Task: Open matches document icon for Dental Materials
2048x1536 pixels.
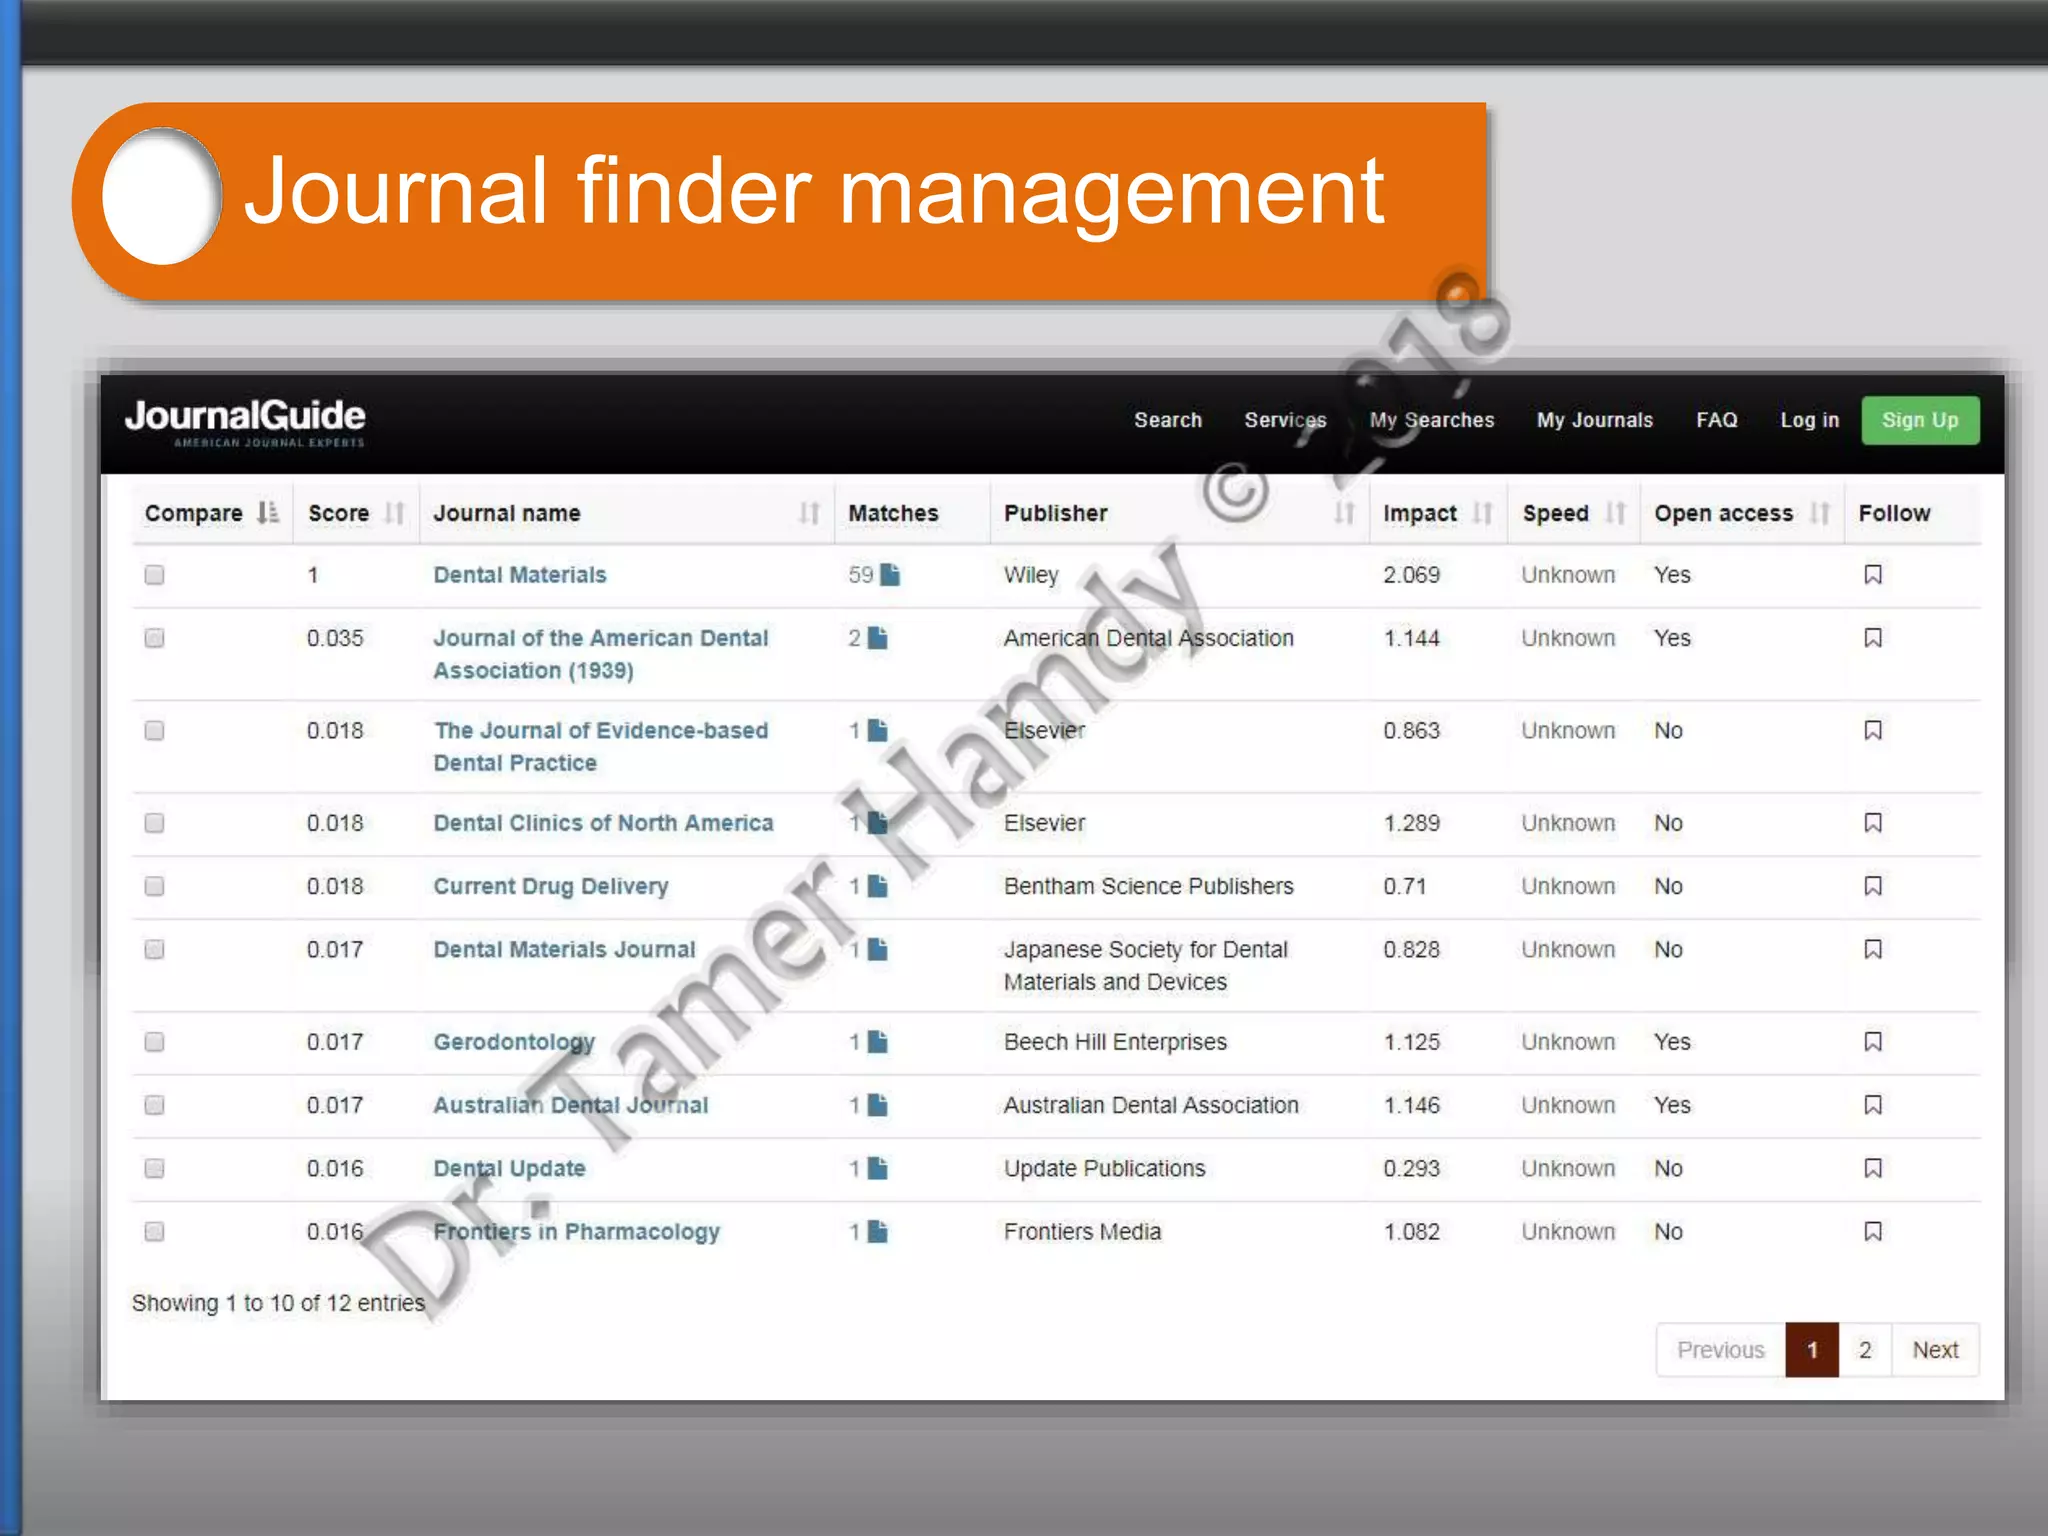Action: 890,575
